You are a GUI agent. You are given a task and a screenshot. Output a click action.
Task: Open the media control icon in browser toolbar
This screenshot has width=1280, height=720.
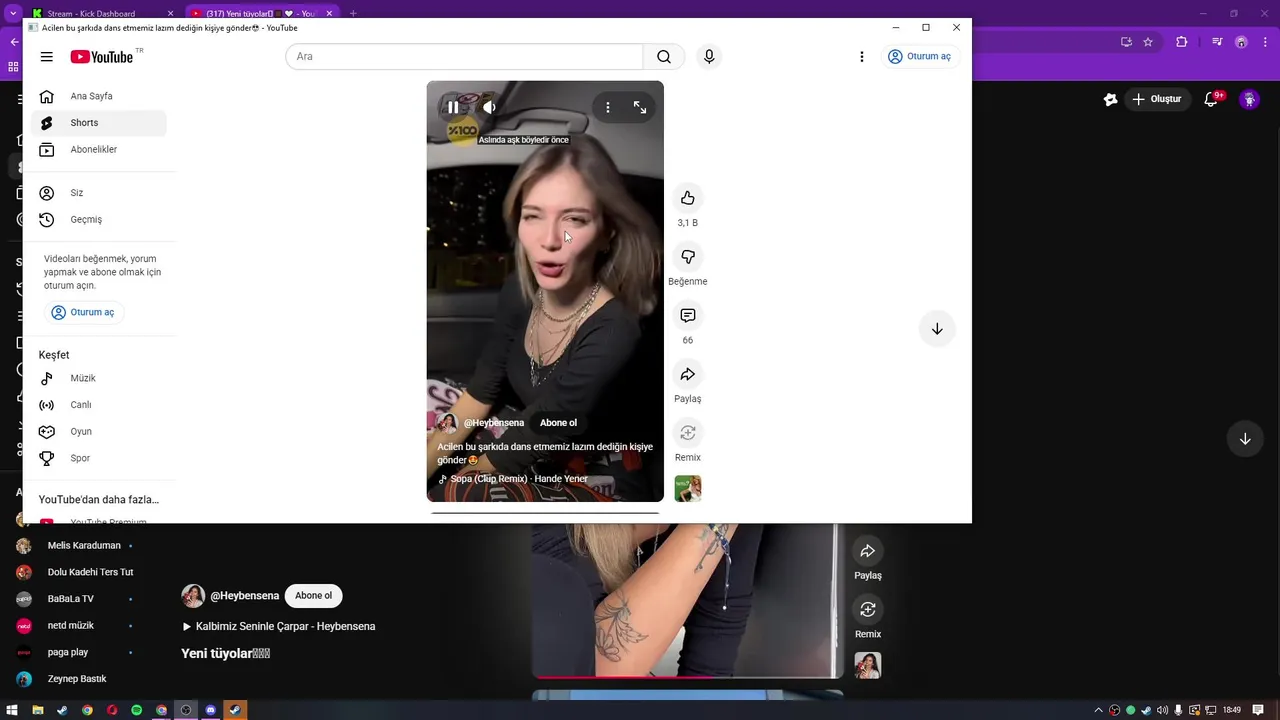(1217, 42)
